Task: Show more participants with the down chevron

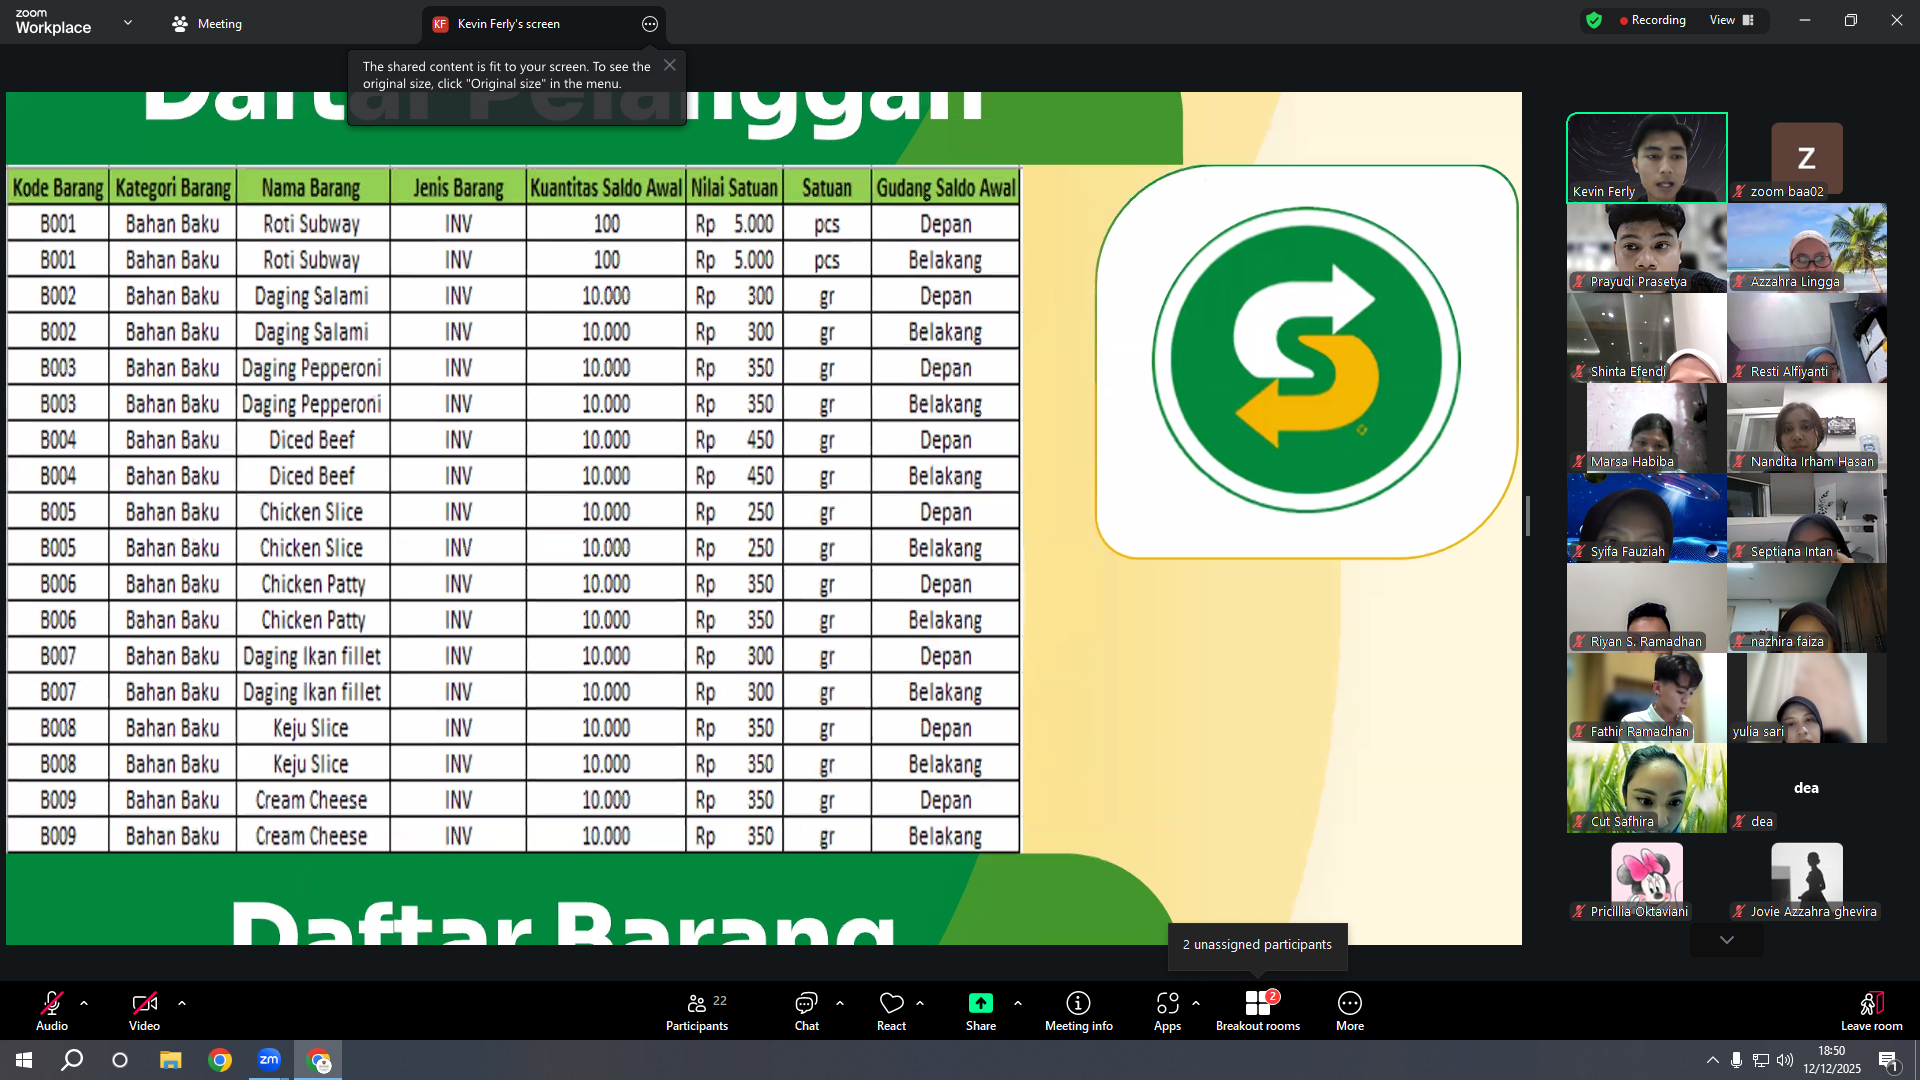Action: coord(1727,940)
